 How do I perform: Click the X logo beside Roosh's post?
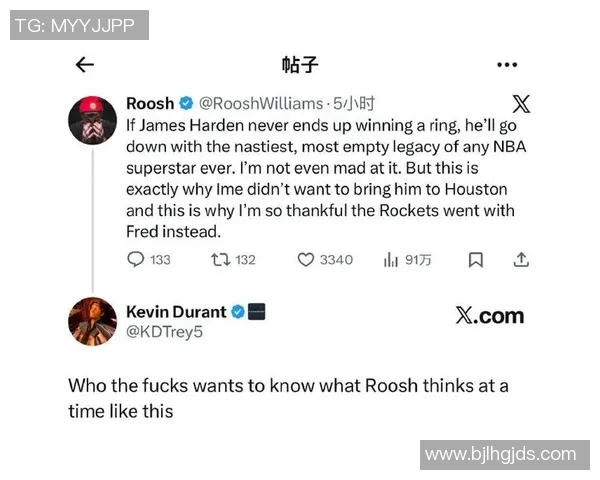(521, 104)
